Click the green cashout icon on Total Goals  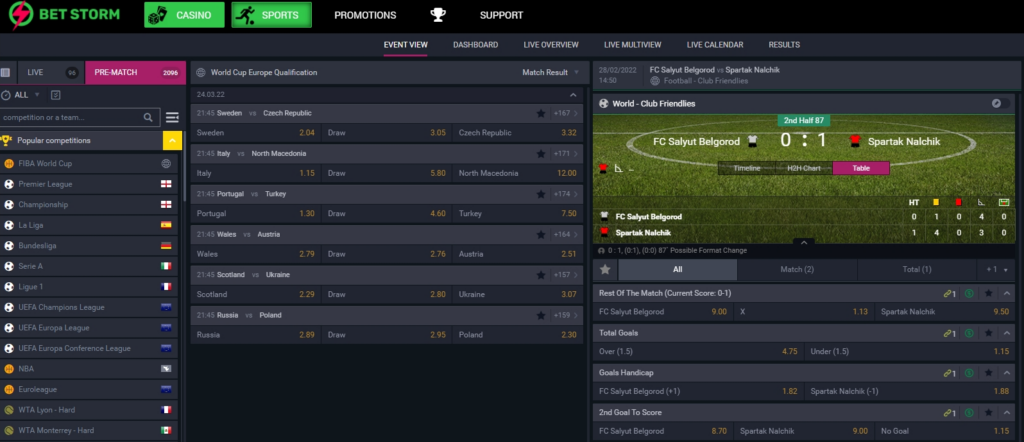click(x=968, y=333)
